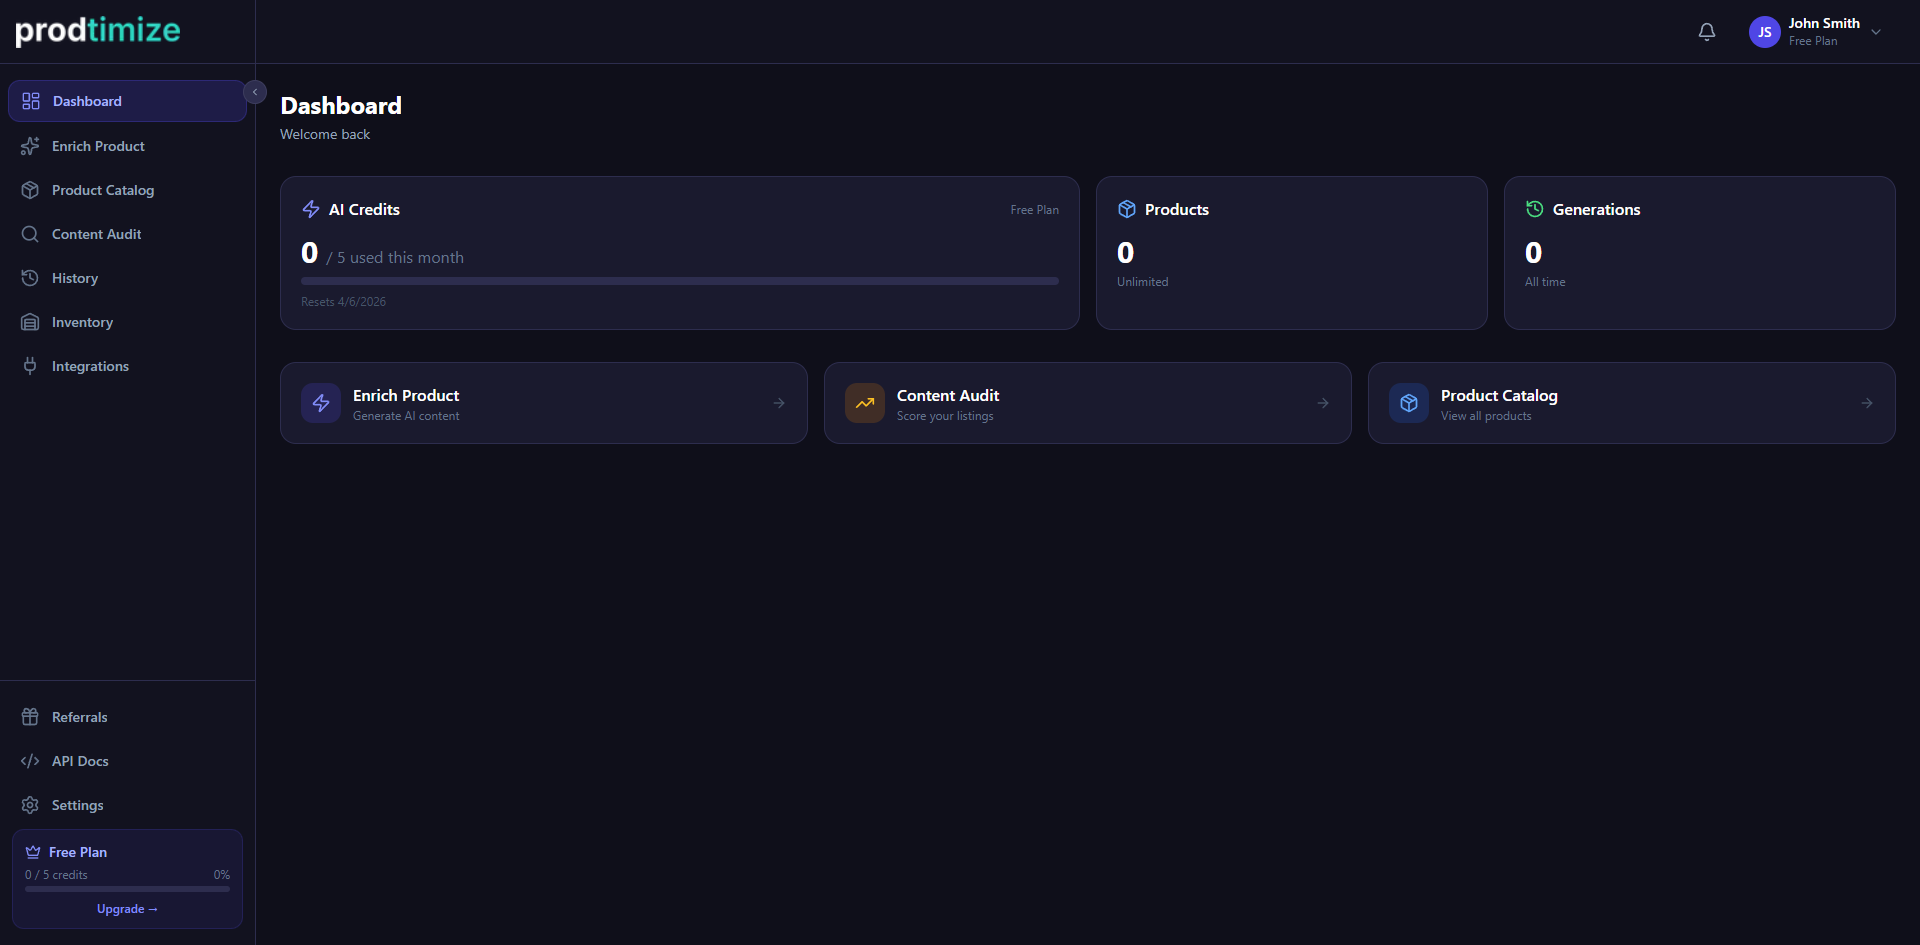Open Content Audit via magnifier icon

pyautogui.click(x=30, y=234)
